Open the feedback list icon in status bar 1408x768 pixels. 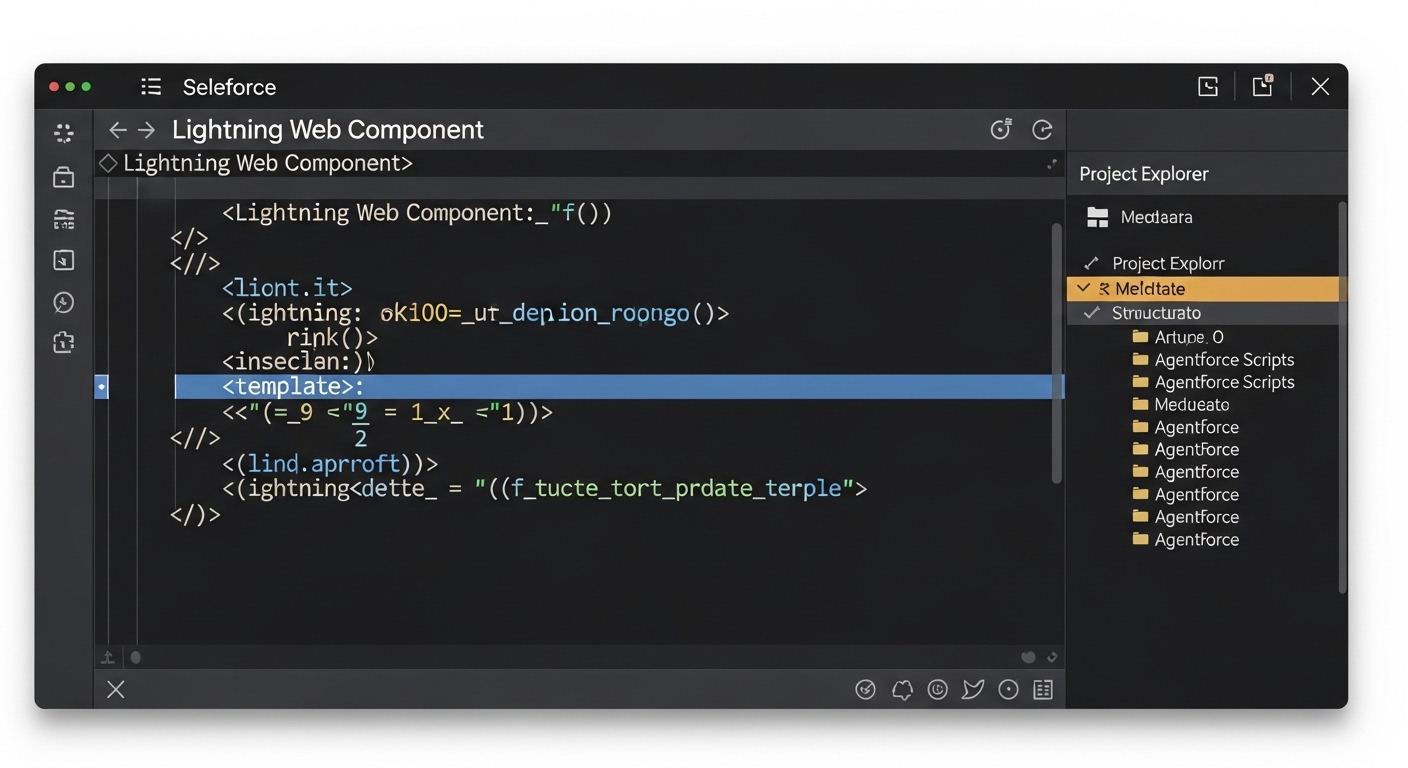pyautogui.click(x=1041, y=689)
